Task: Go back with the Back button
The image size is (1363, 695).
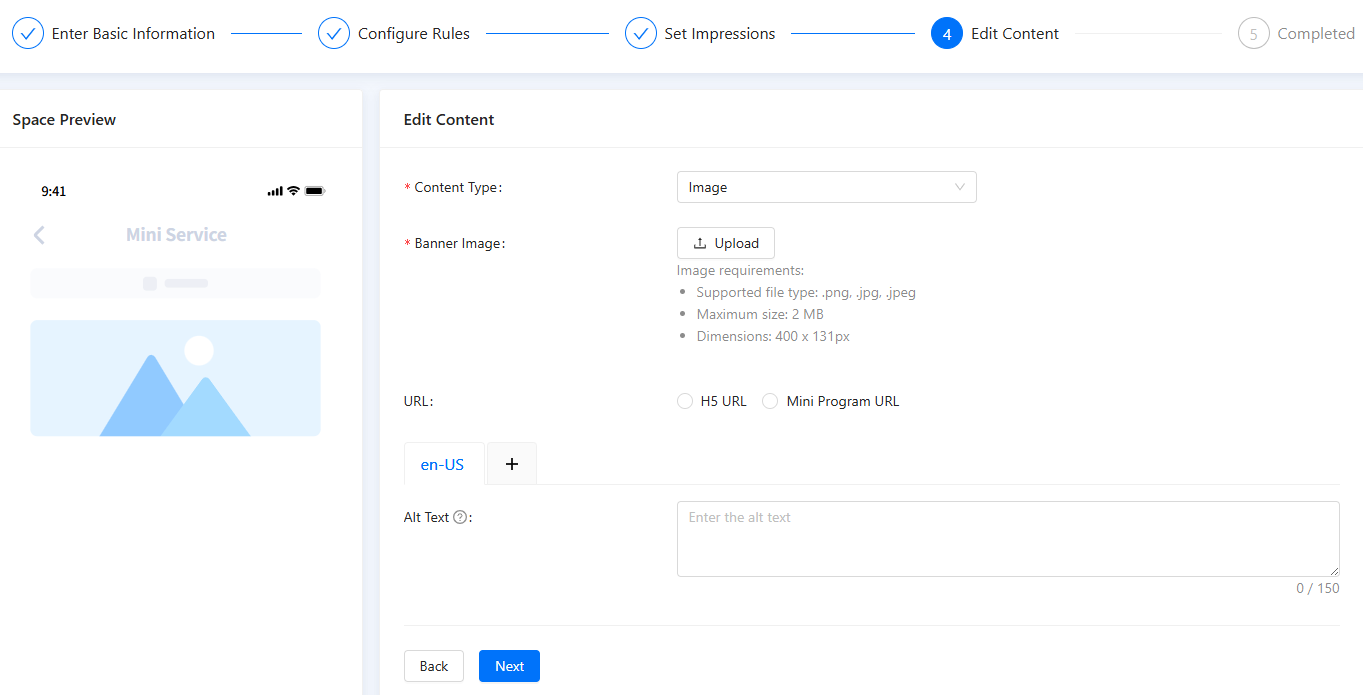Action: point(434,666)
